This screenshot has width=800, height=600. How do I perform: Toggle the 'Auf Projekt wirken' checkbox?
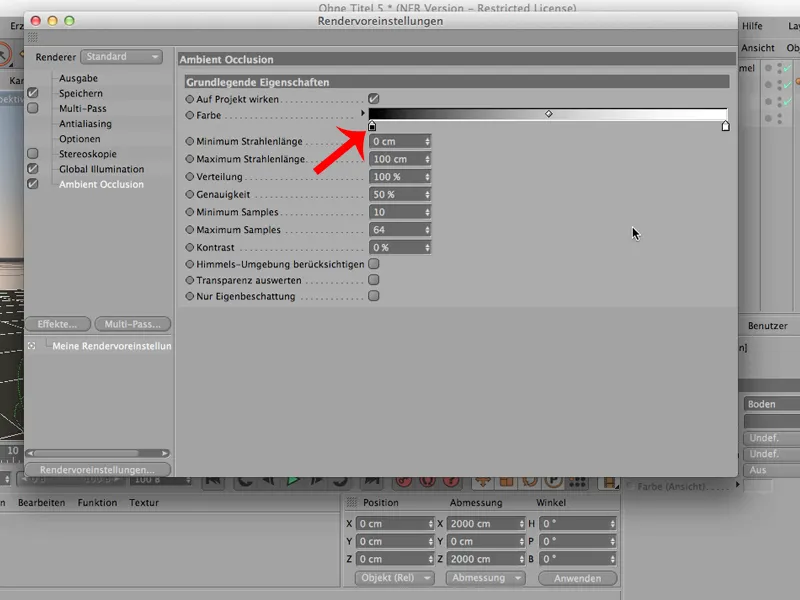point(374,98)
